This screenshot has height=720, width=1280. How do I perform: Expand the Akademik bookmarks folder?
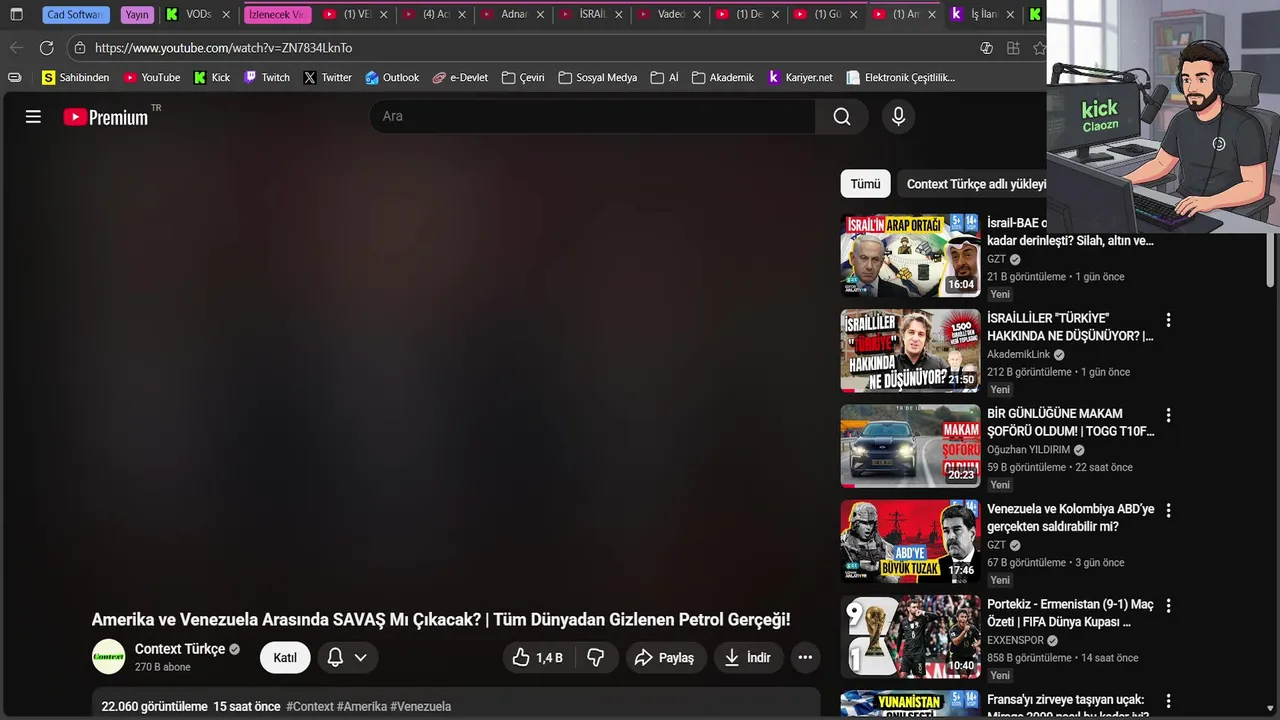723,77
